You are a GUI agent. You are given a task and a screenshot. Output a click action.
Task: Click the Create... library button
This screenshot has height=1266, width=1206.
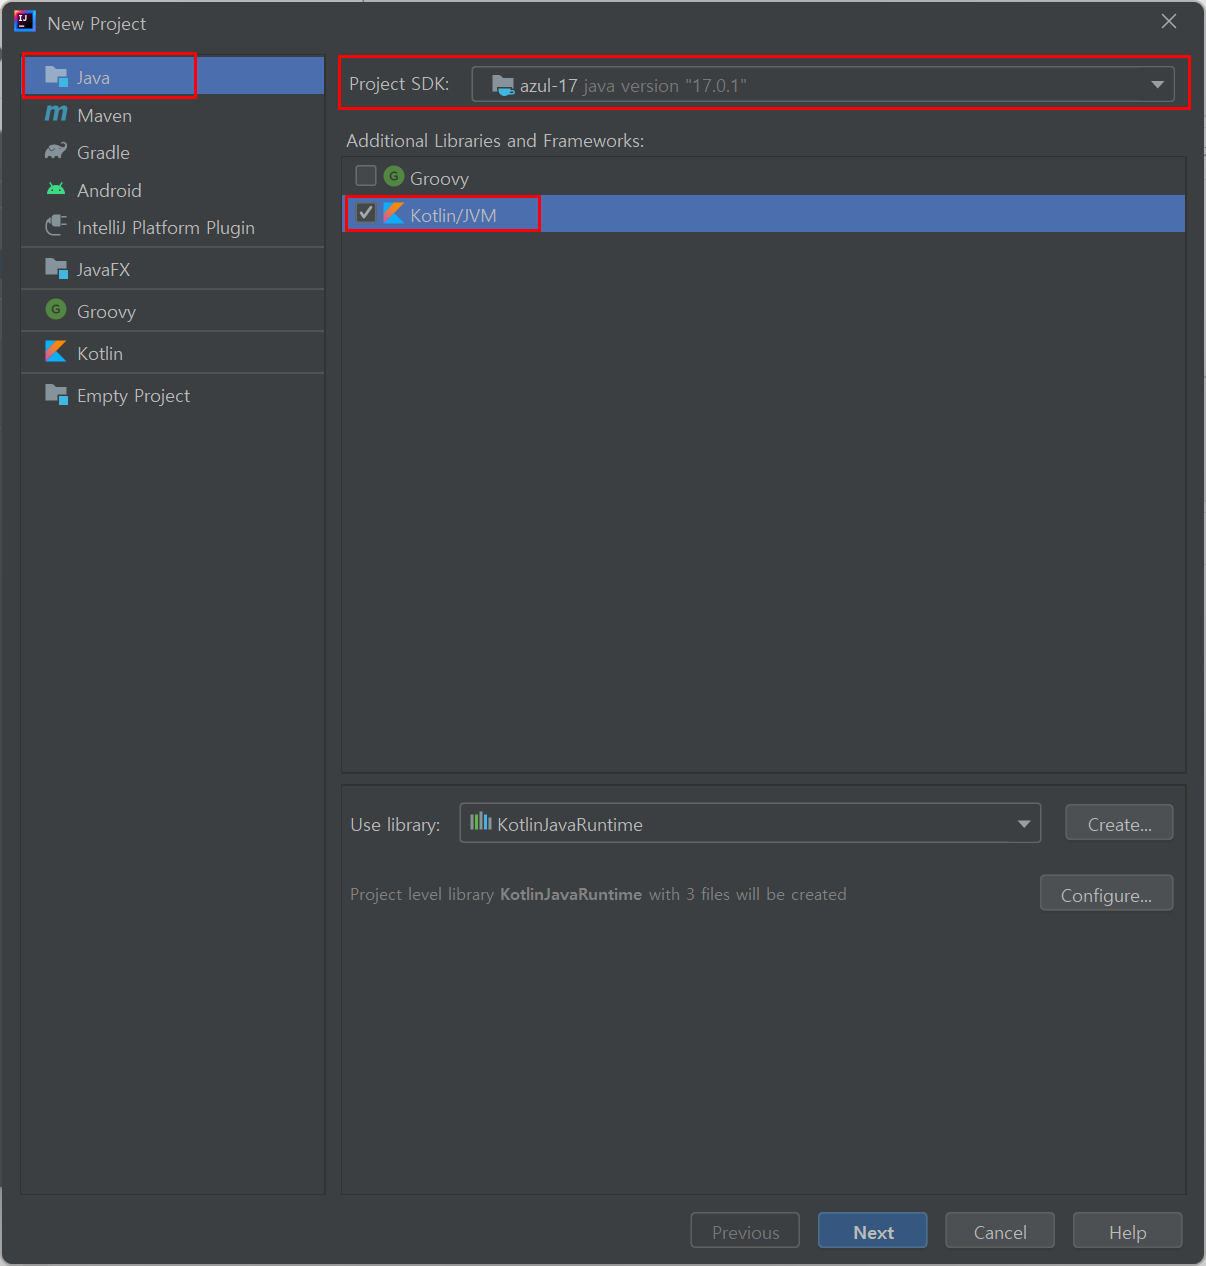tap(1118, 823)
